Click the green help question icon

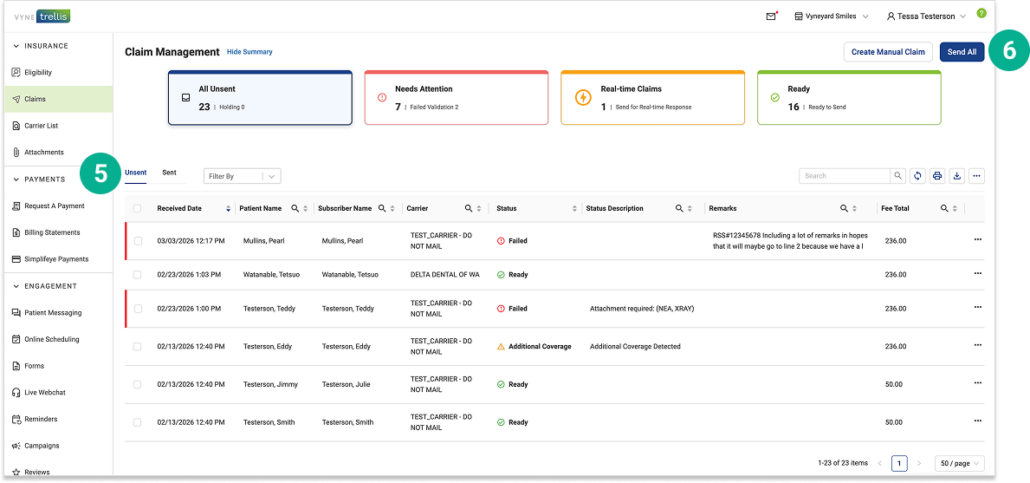[x=981, y=14]
